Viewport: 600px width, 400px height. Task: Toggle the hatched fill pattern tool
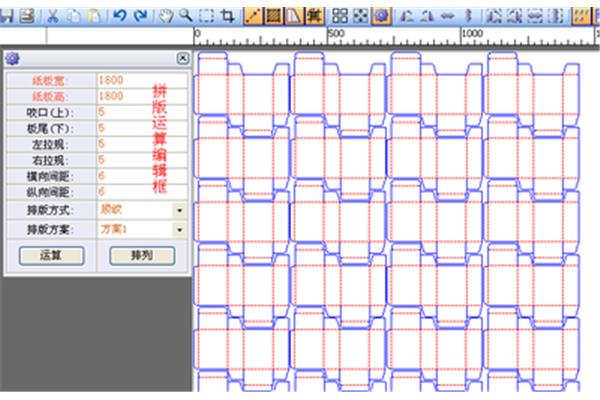click(274, 16)
